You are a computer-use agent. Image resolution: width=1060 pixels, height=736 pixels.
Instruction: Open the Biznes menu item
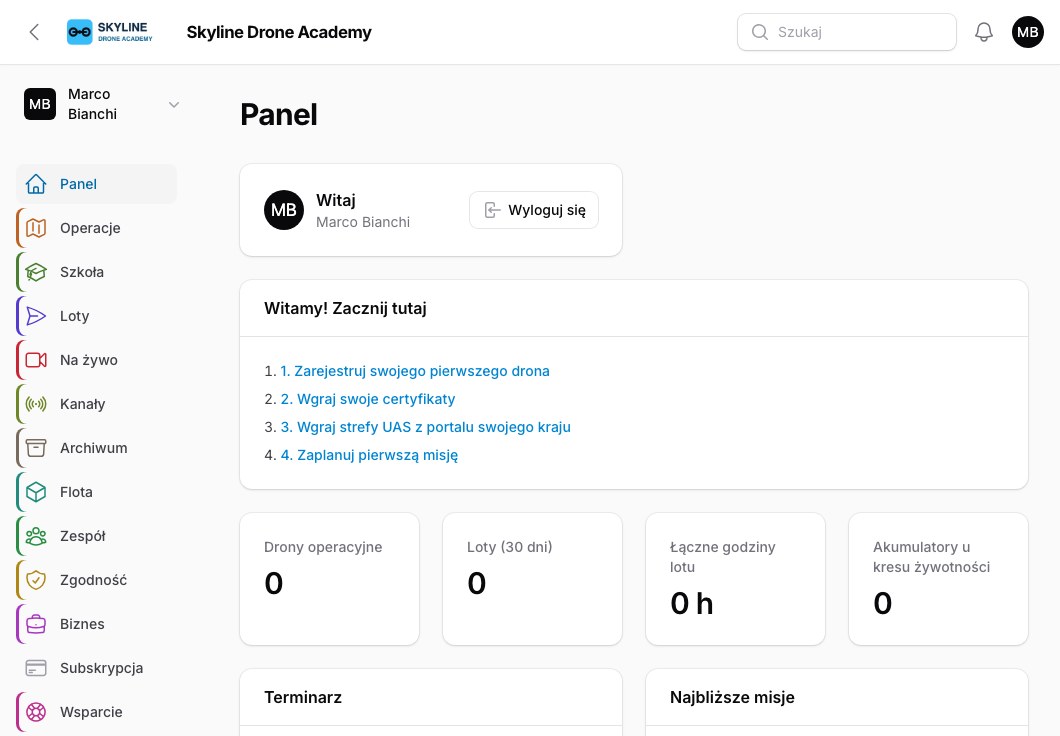click(96, 624)
